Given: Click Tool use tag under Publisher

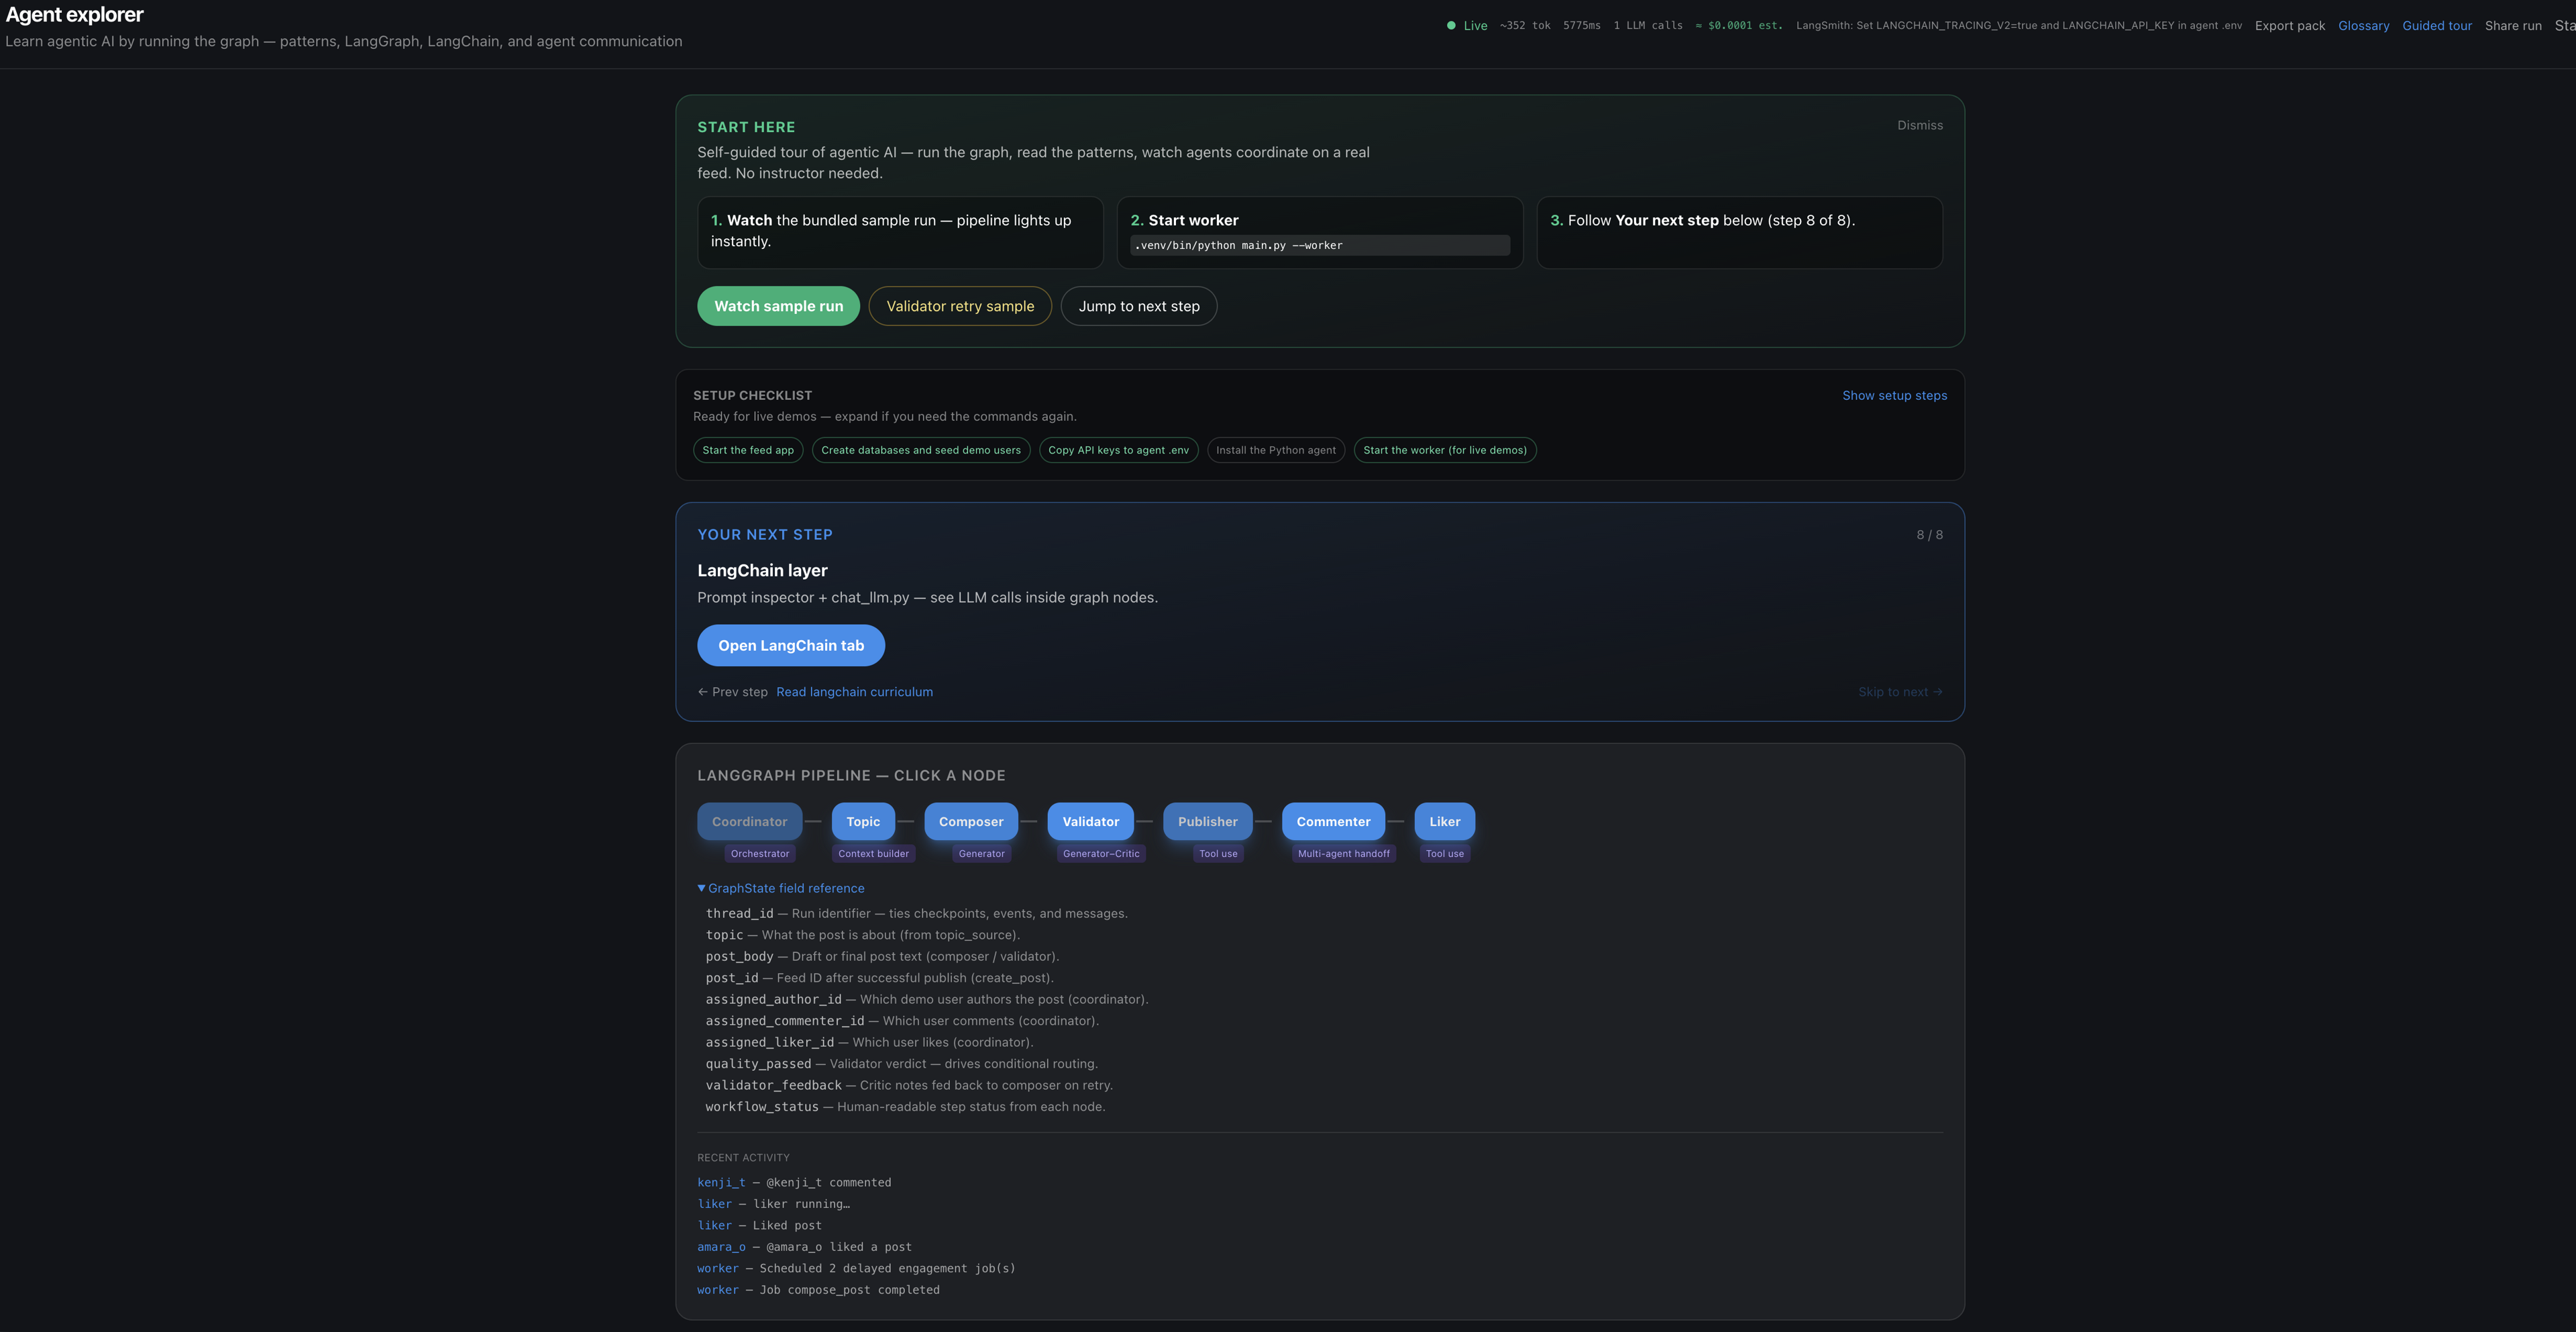Looking at the screenshot, I should [x=1218, y=853].
